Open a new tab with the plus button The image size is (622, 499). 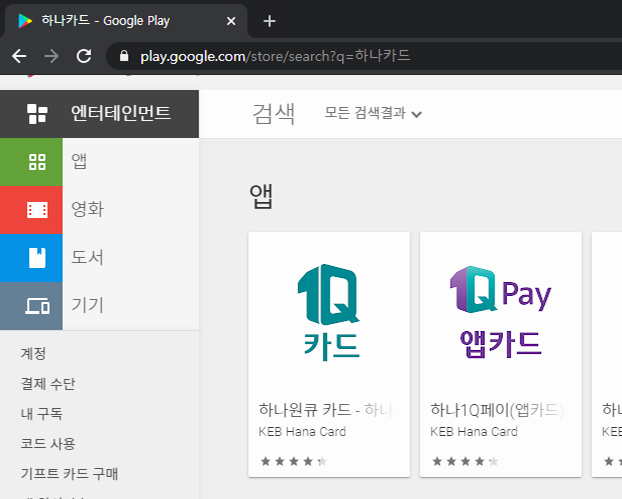point(269,21)
